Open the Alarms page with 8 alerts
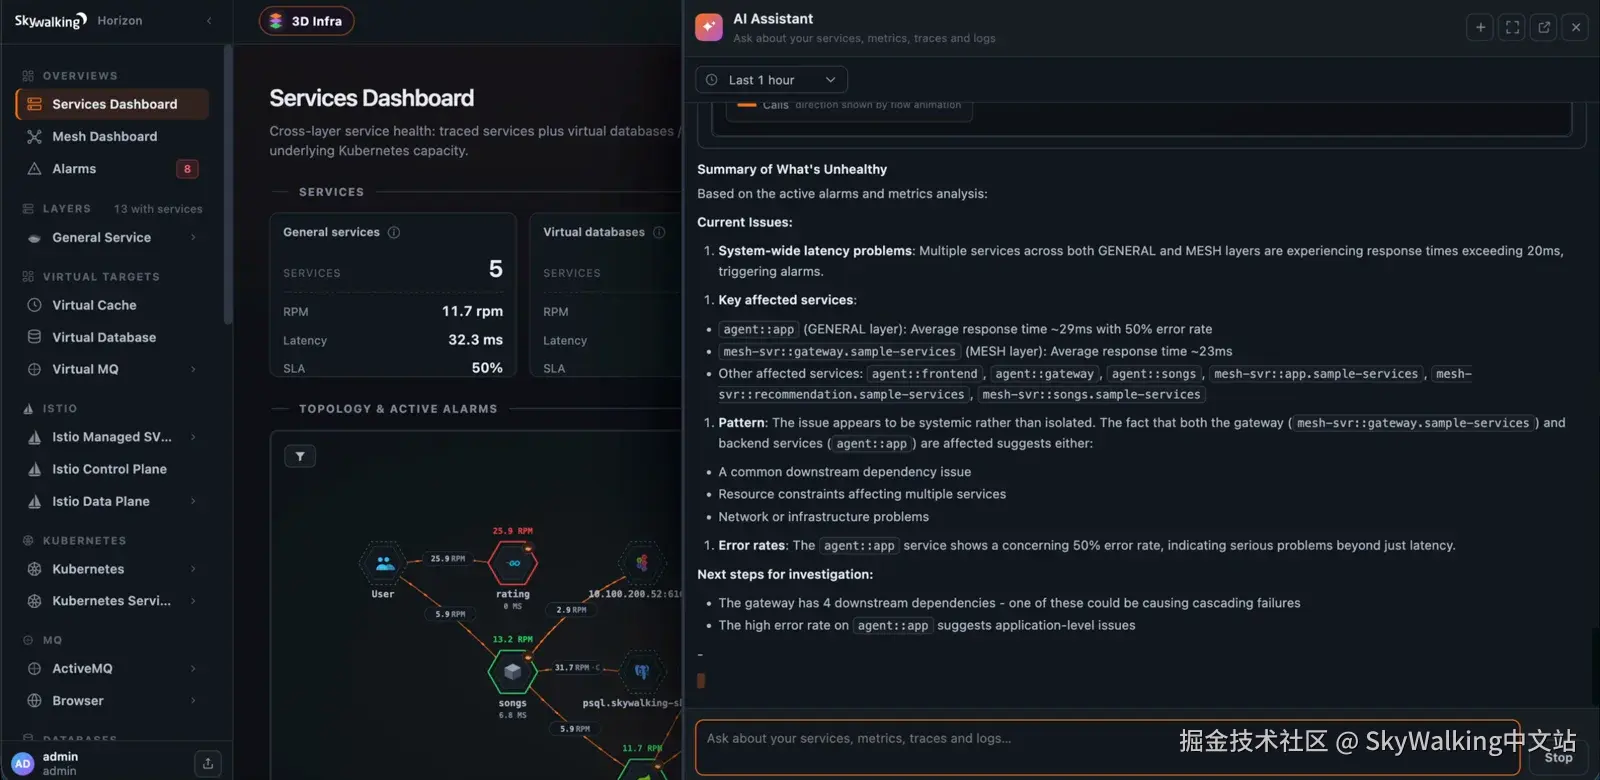Viewport: 1600px width, 780px height. (x=112, y=169)
